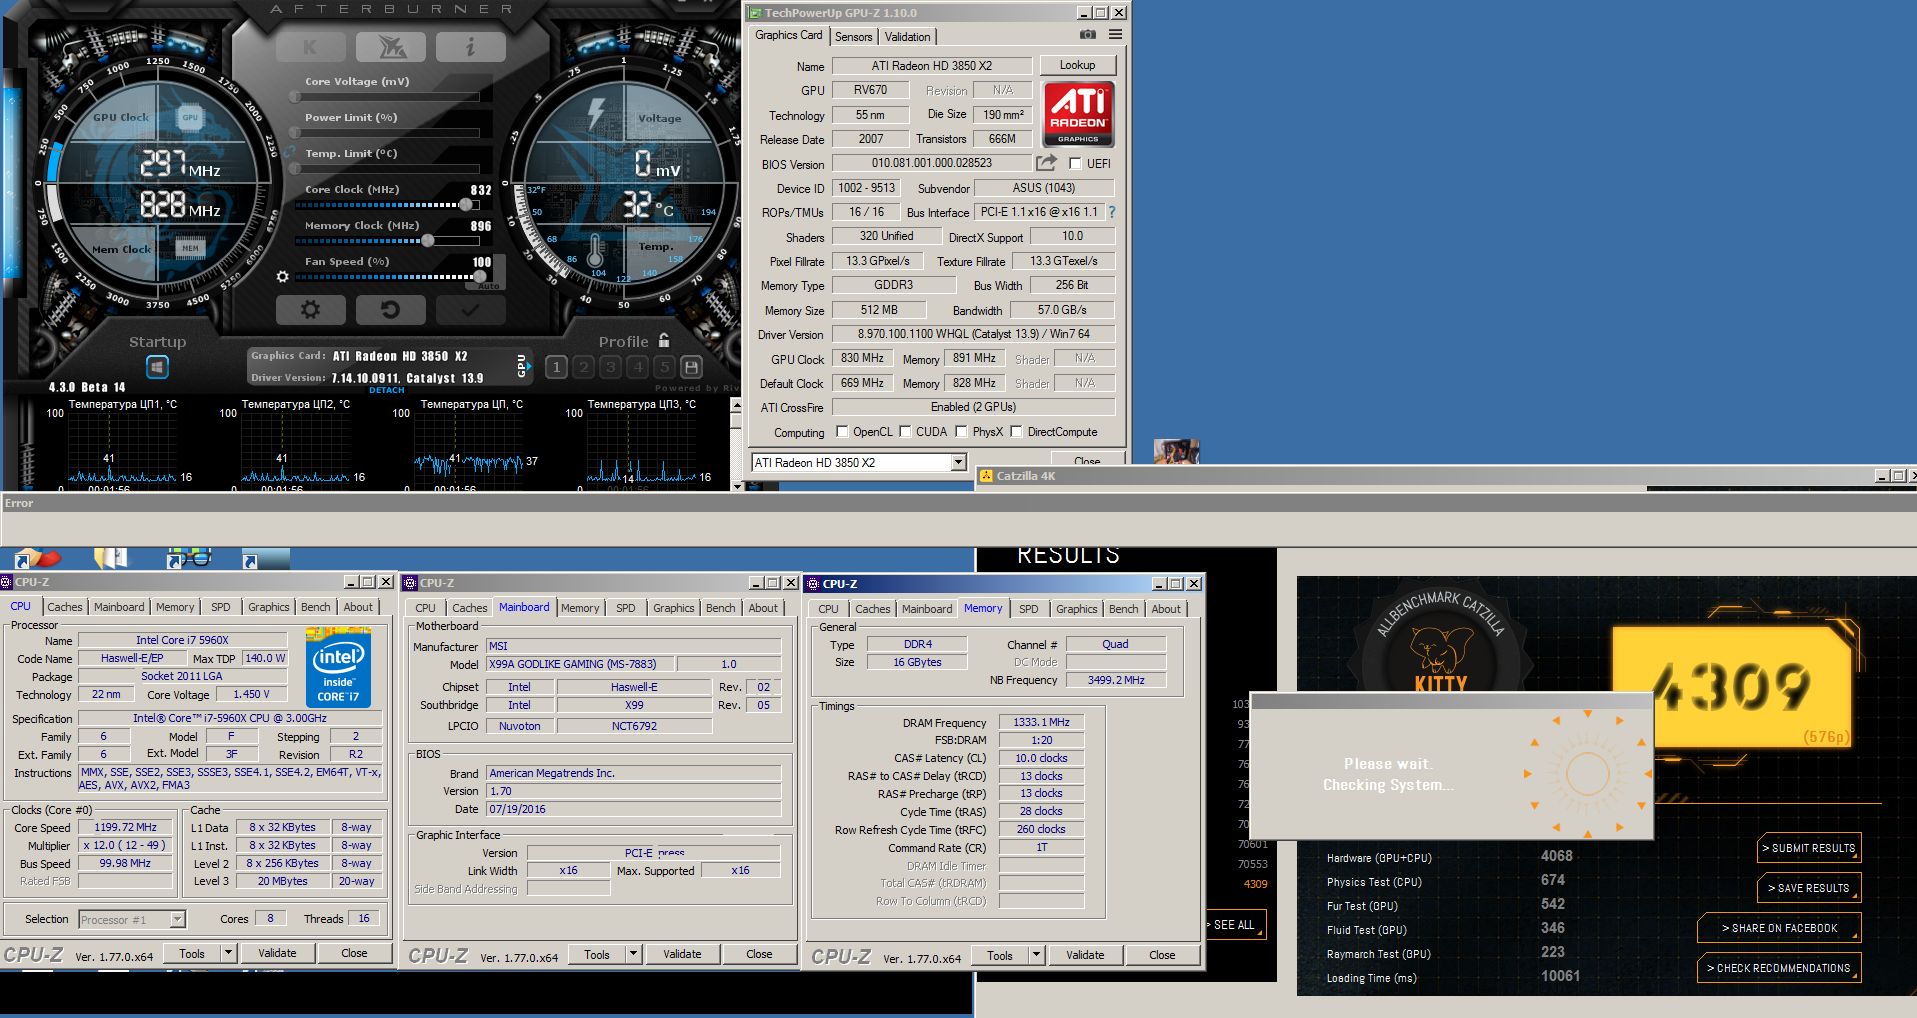The width and height of the screenshot is (1917, 1018).
Task: Click the Intel Core i7 inside logo in CPU-Z
Action: (338, 667)
